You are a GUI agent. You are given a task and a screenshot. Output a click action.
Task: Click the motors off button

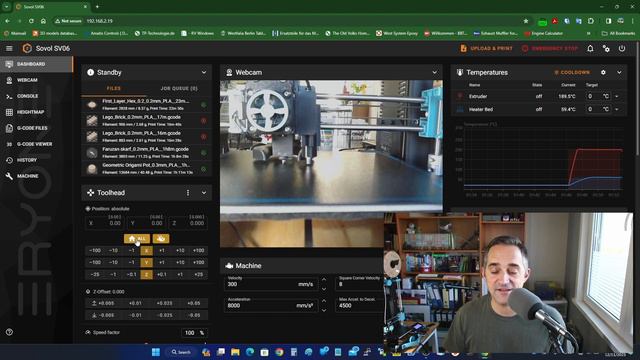click(161, 238)
